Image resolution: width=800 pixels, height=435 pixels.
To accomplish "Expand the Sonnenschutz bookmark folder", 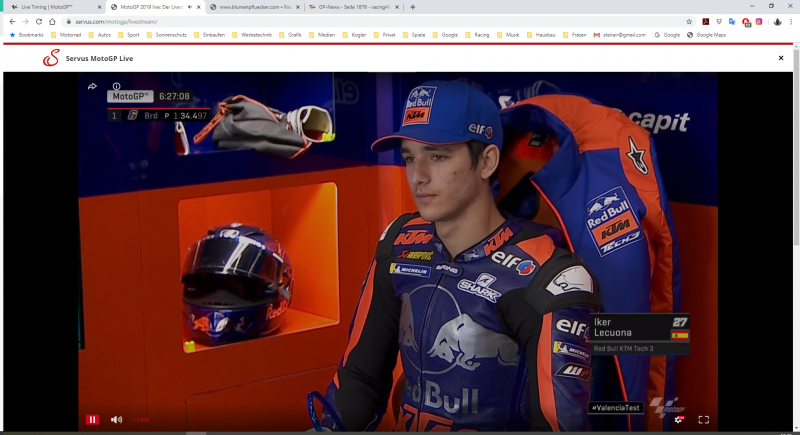I will click(x=166, y=35).
